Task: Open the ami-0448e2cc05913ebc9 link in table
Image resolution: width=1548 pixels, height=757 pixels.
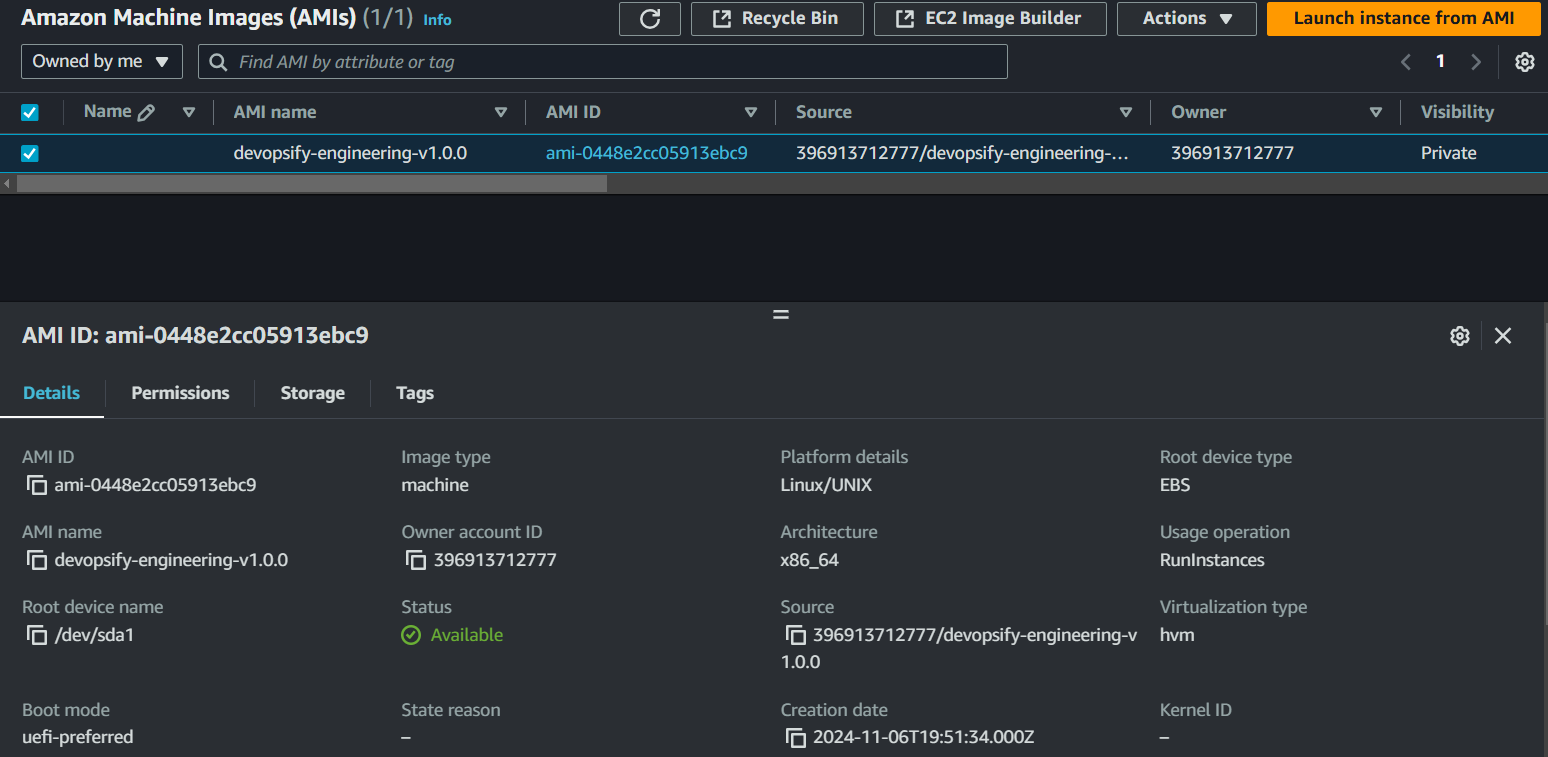Action: coord(646,153)
